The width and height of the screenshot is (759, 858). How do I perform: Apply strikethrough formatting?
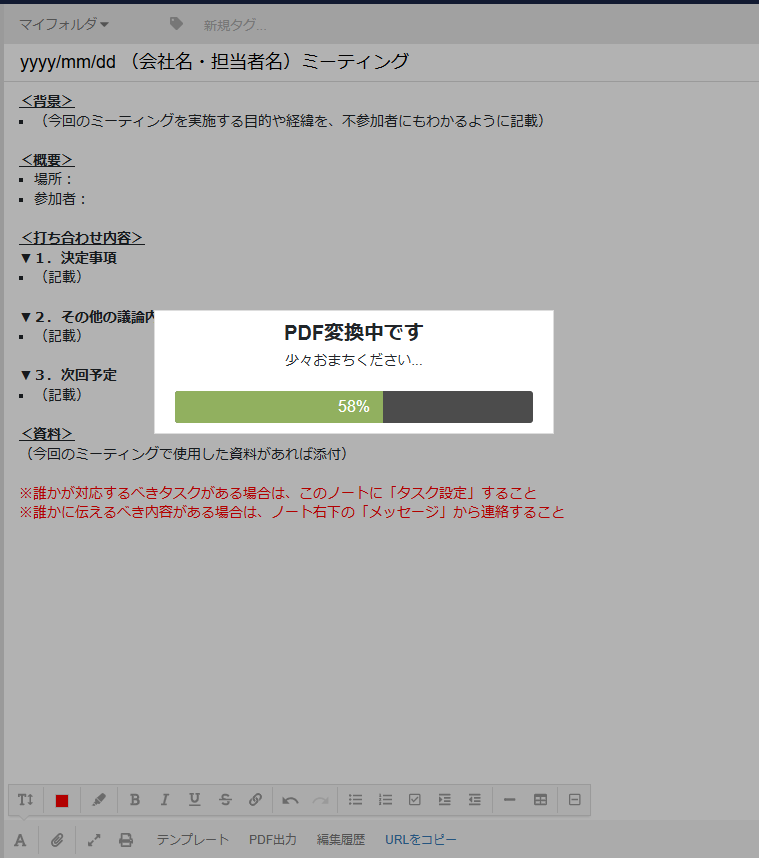point(225,800)
